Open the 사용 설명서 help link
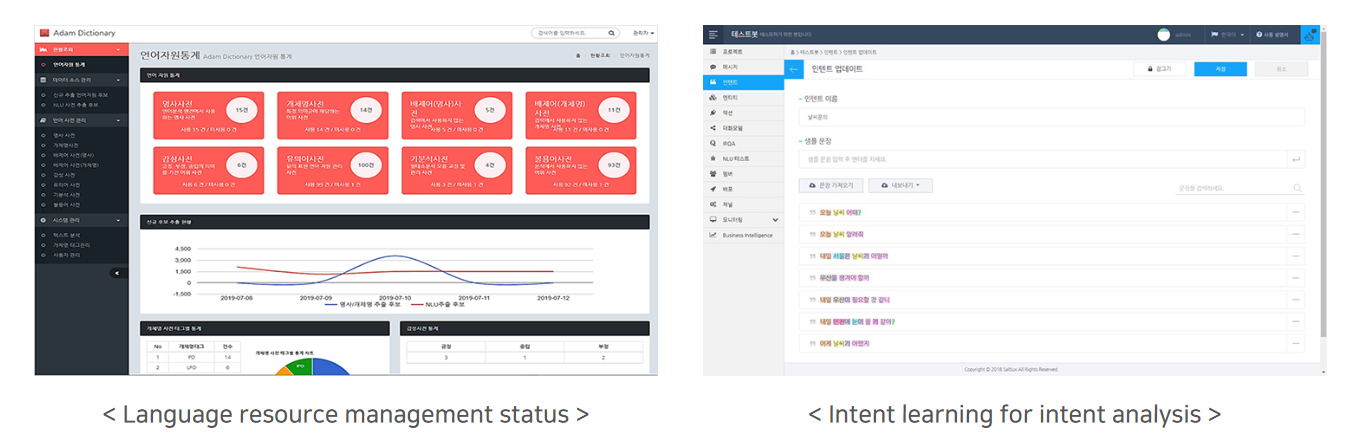 (1274, 34)
